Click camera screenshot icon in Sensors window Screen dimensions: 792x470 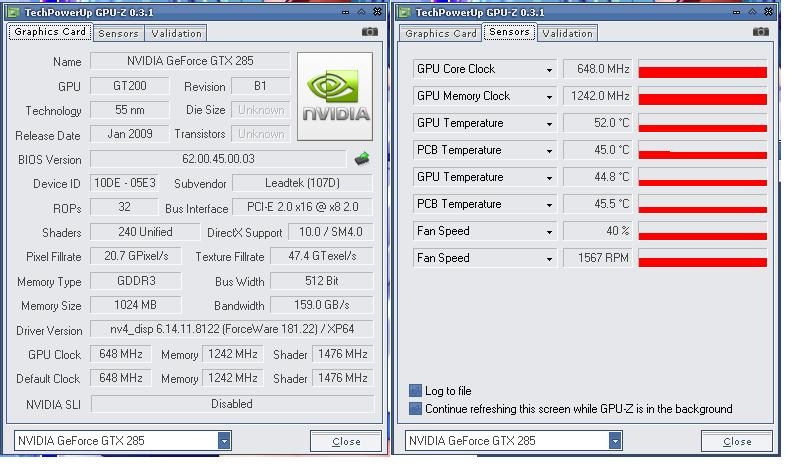761,32
